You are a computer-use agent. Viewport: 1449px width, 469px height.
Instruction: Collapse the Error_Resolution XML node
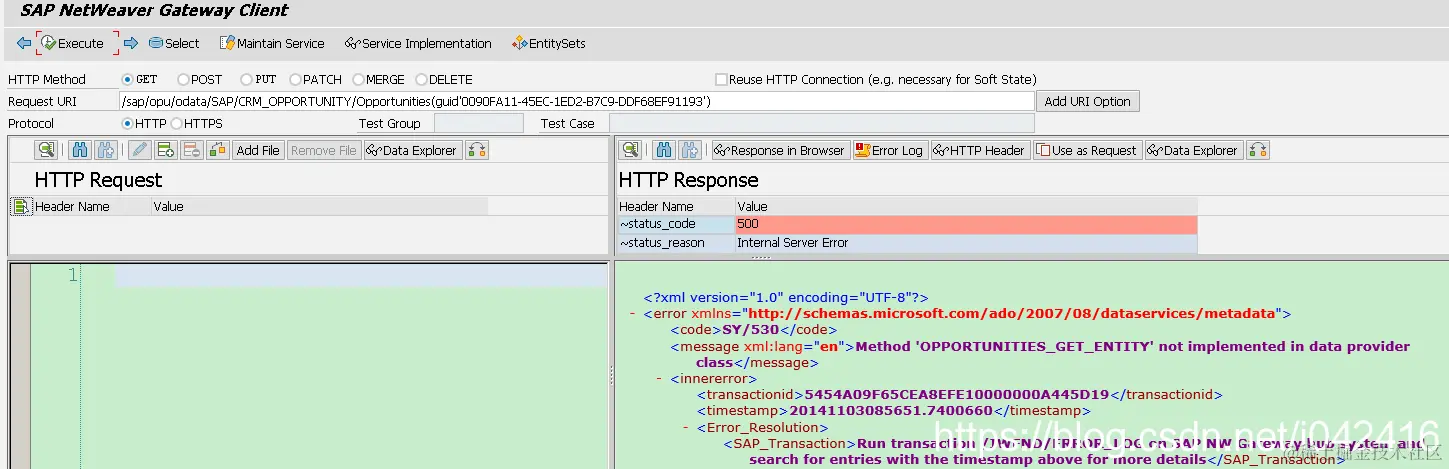click(686, 428)
